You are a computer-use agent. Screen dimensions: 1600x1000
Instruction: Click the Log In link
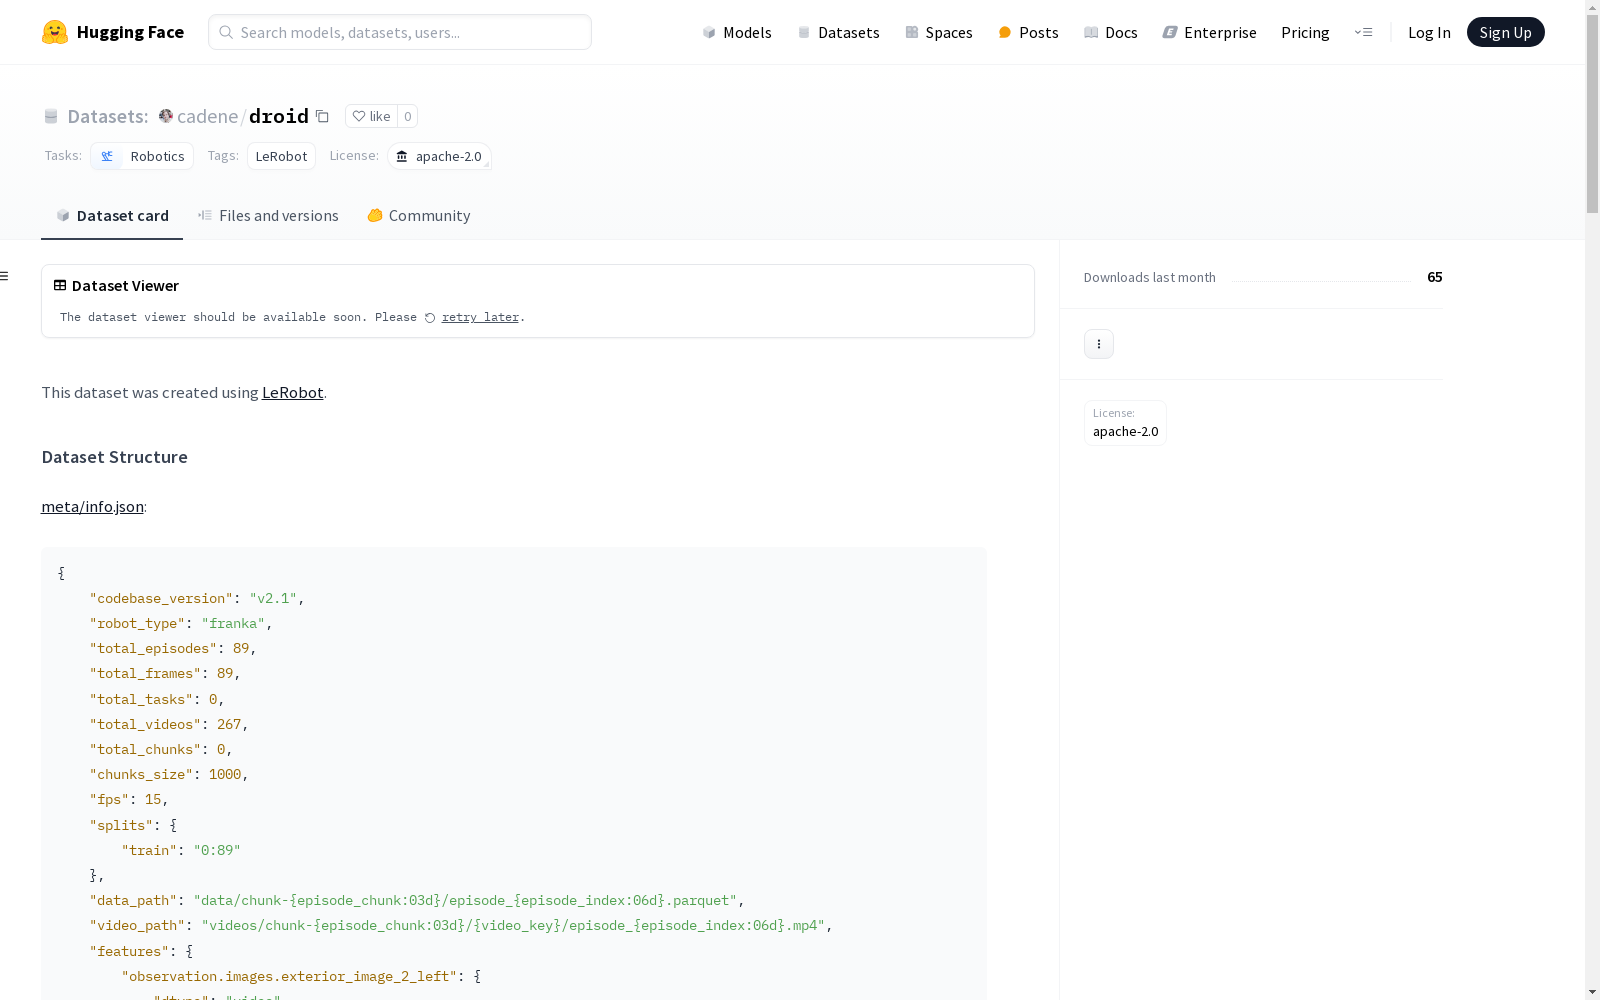tap(1428, 32)
